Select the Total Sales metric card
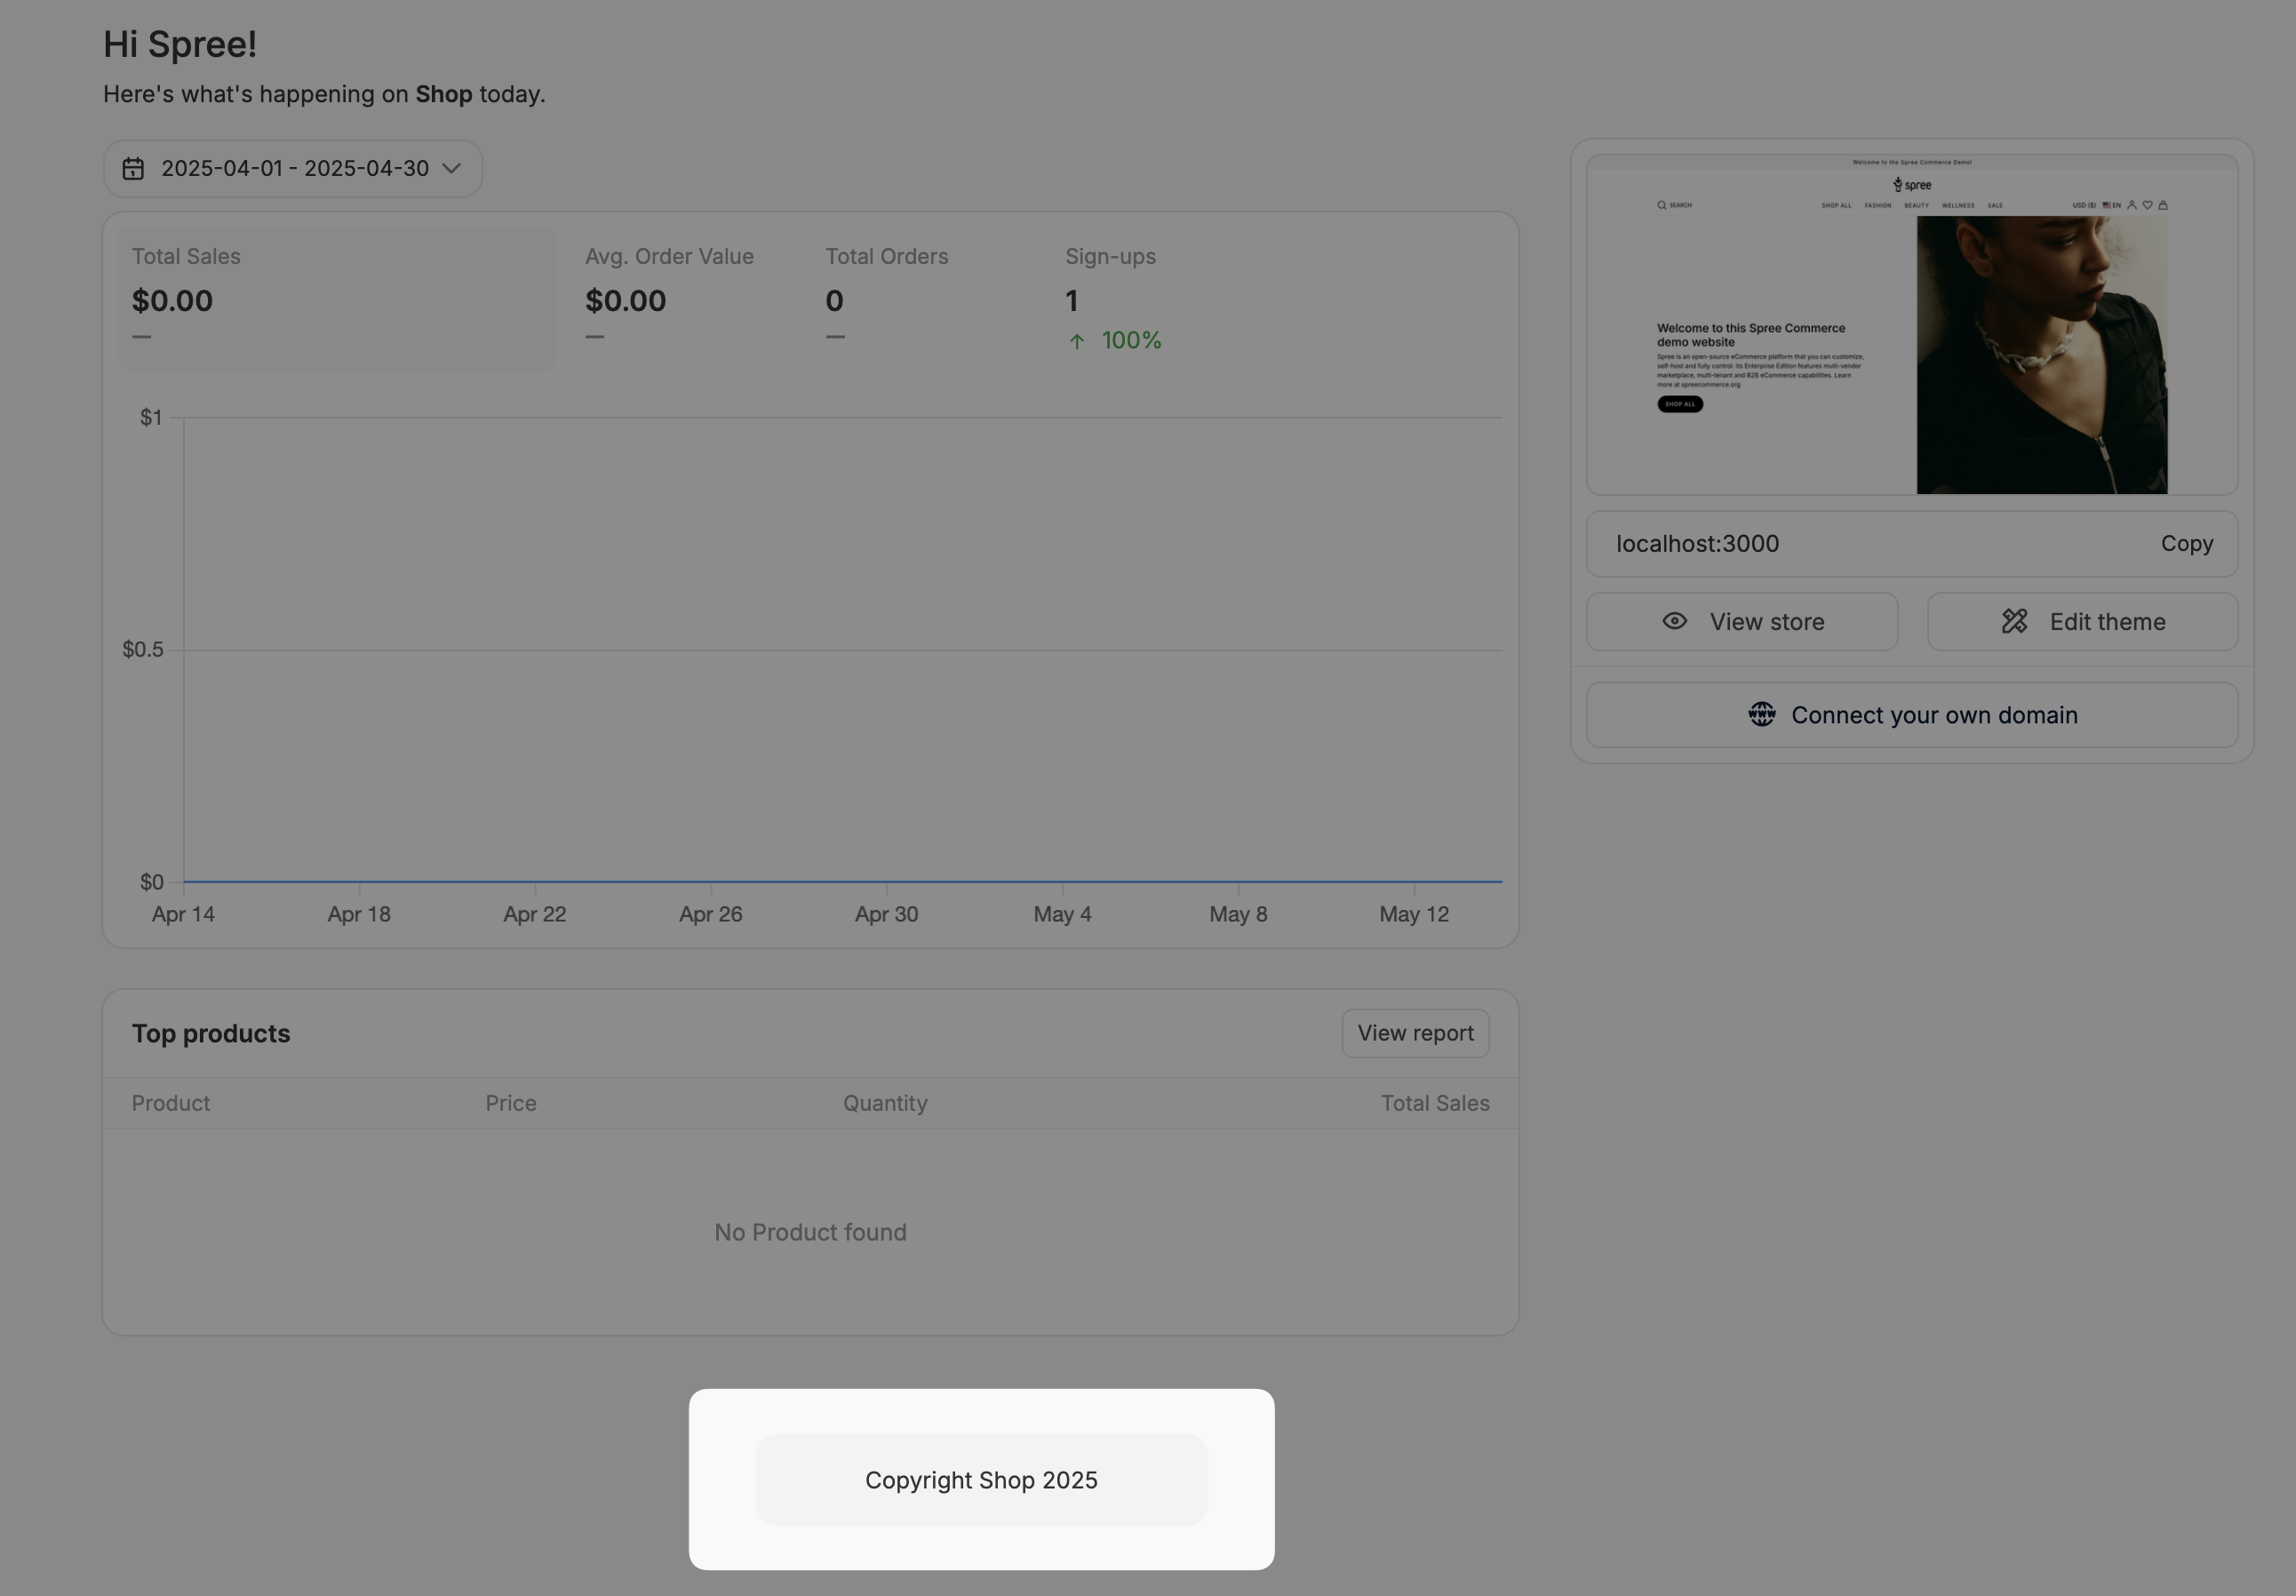The height and width of the screenshot is (1596, 2296). click(336, 298)
